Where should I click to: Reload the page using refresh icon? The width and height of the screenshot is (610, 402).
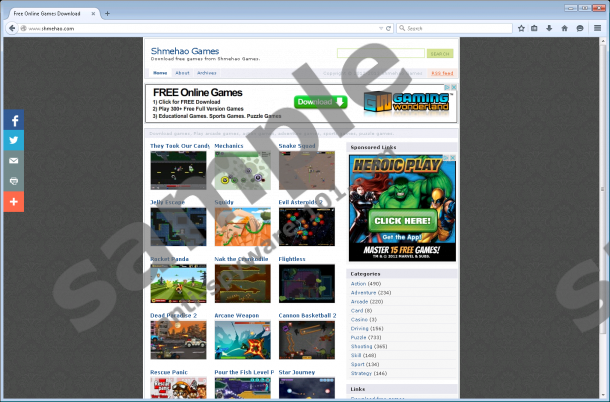388,28
